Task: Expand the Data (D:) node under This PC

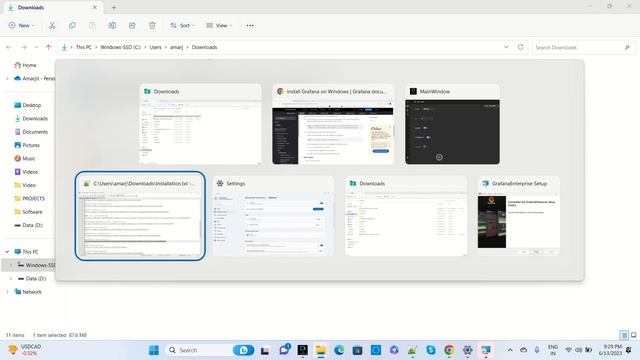Action: pos(11,278)
